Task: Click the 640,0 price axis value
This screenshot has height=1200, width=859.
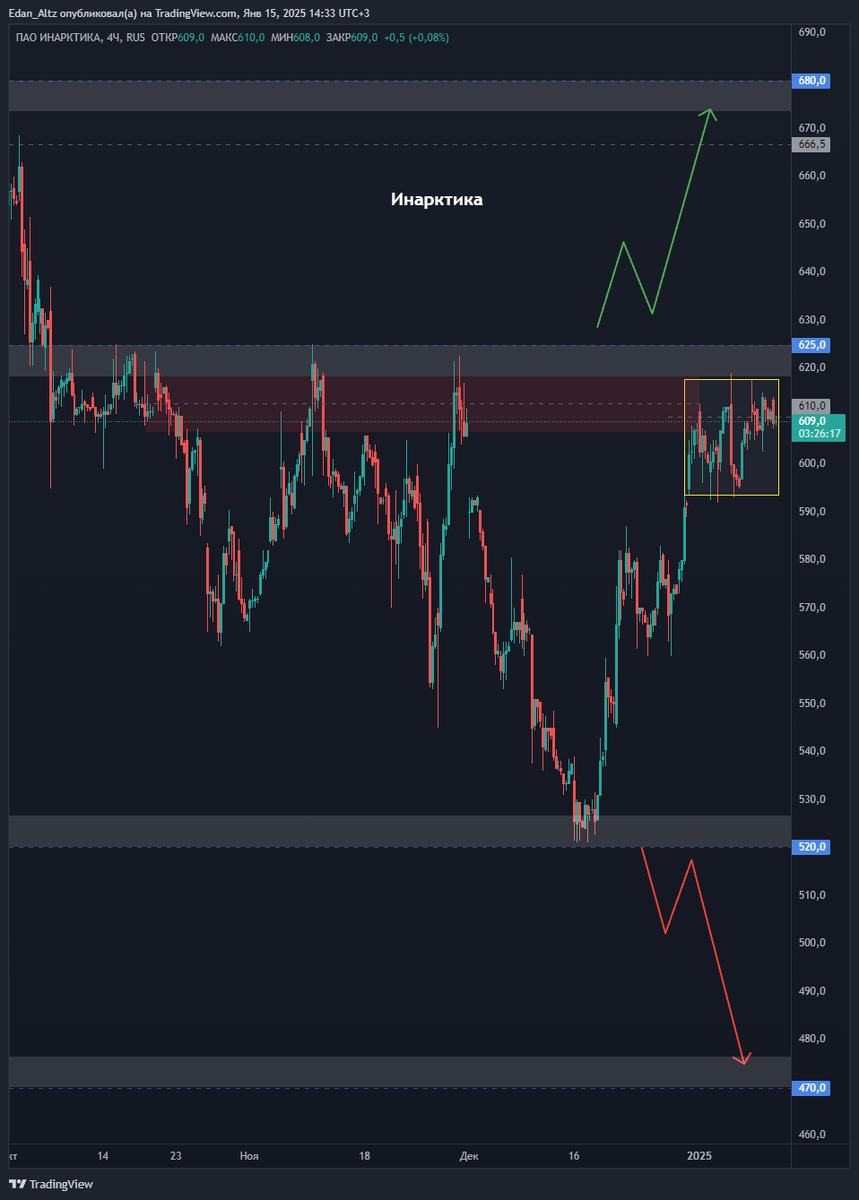Action: pyautogui.click(x=811, y=272)
